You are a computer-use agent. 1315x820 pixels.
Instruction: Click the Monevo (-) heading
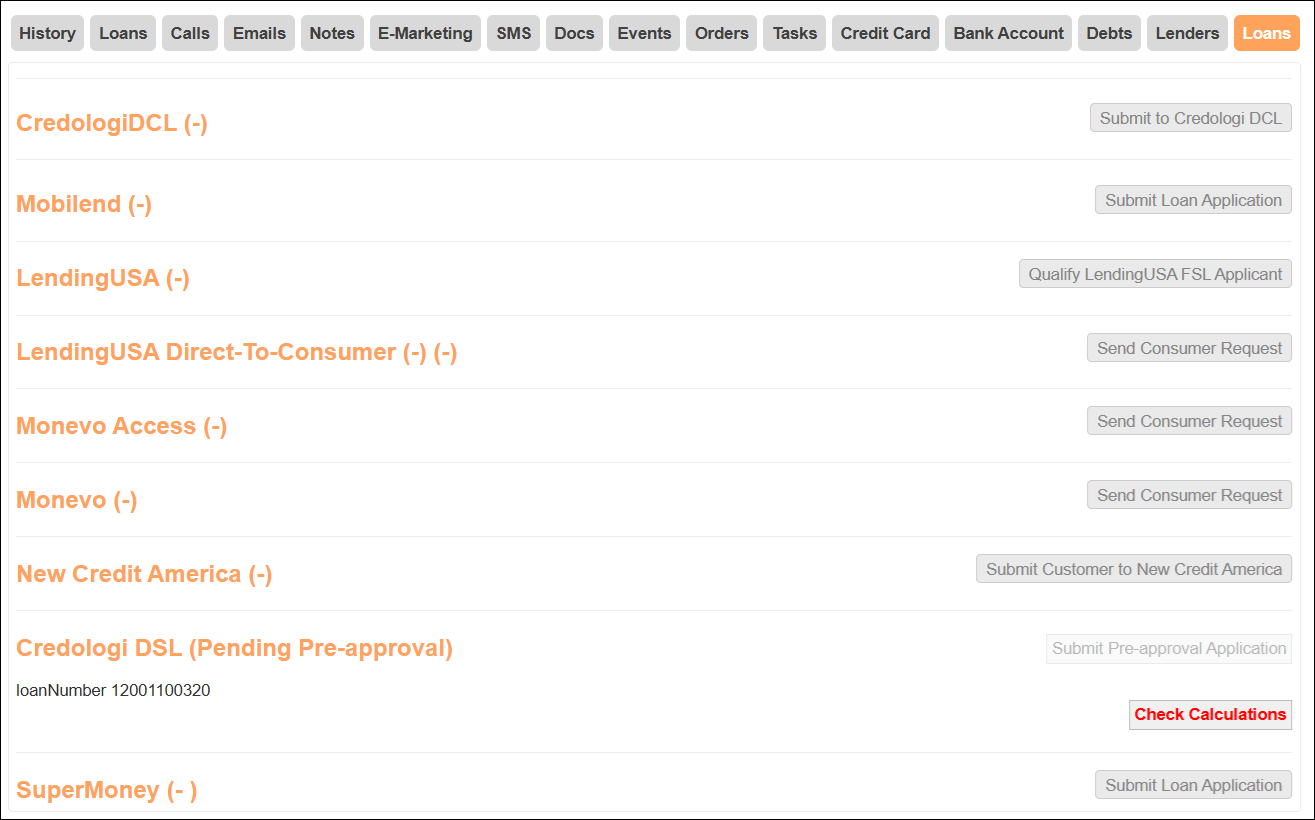[x=77, y=500]
